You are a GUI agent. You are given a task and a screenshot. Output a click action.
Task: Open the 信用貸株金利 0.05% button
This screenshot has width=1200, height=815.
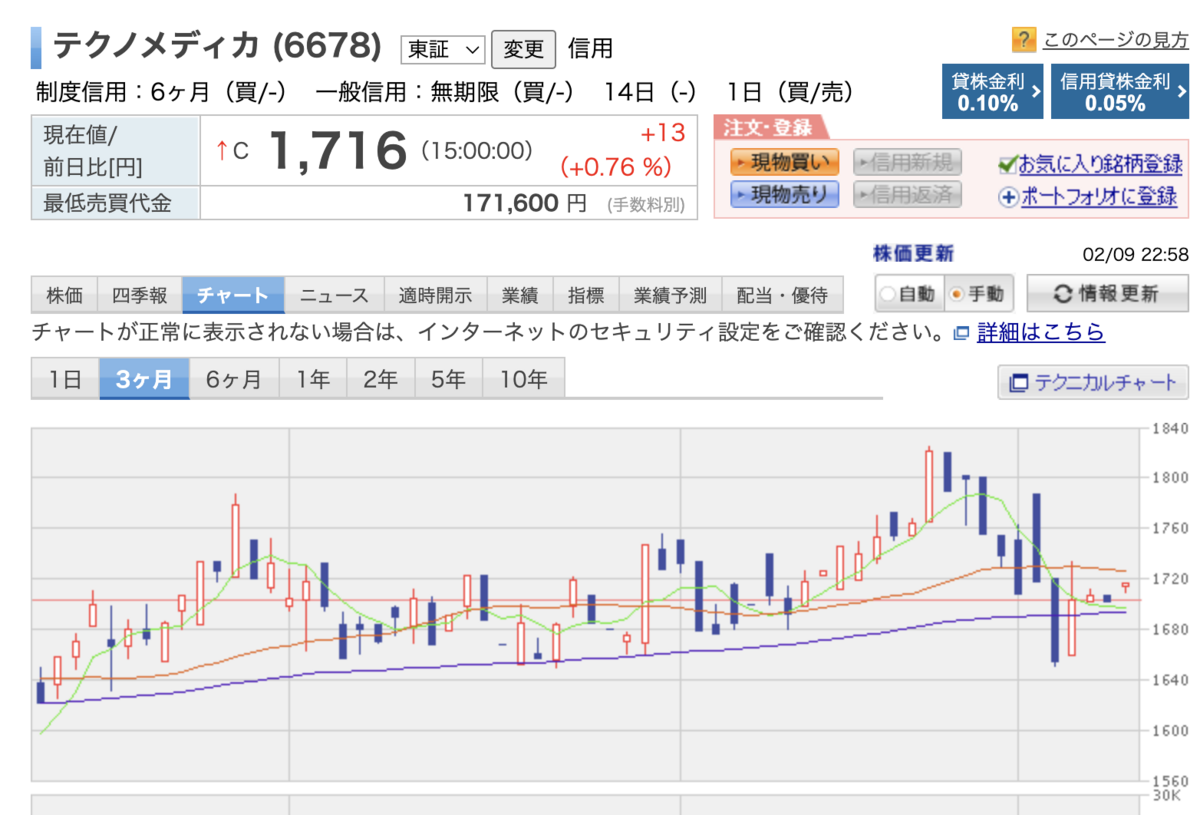pos(1120,92)
